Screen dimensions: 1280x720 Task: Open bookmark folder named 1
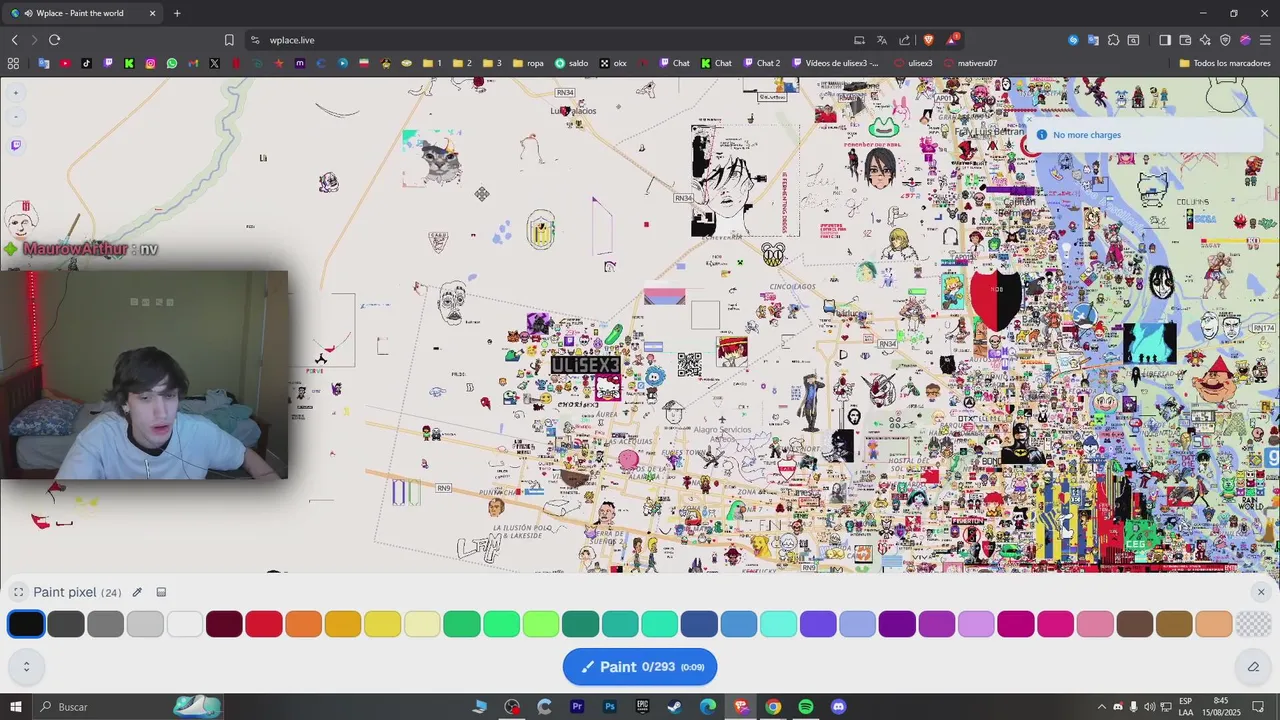(x=432, y=63)
